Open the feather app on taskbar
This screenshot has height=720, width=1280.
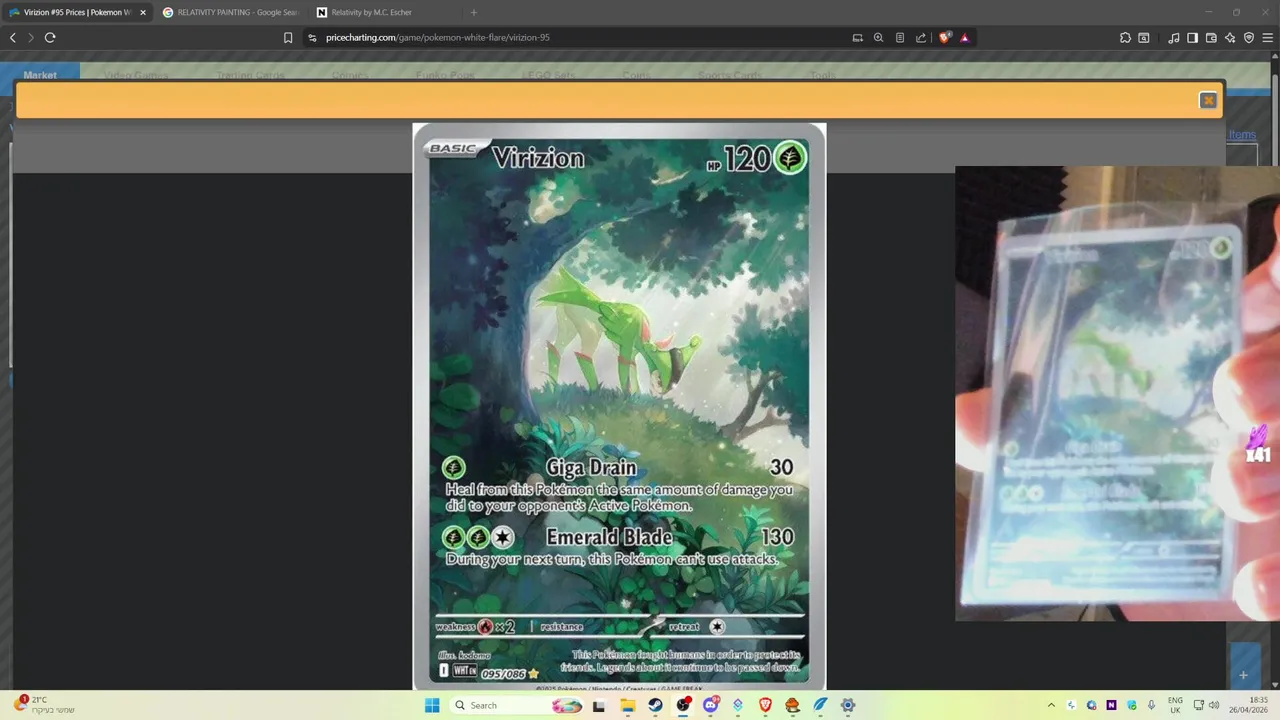820,705
